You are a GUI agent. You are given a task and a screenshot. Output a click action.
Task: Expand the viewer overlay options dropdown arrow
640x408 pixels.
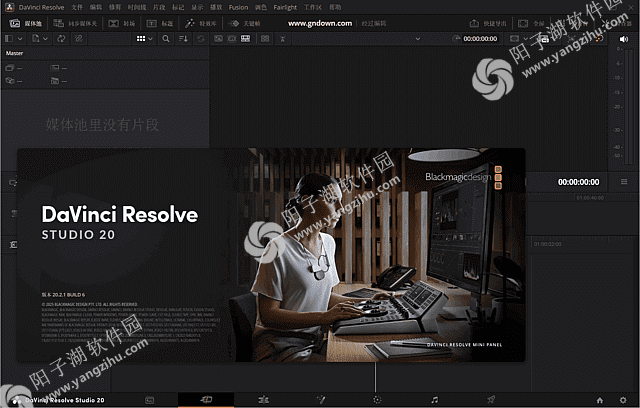tap(526, 39)
